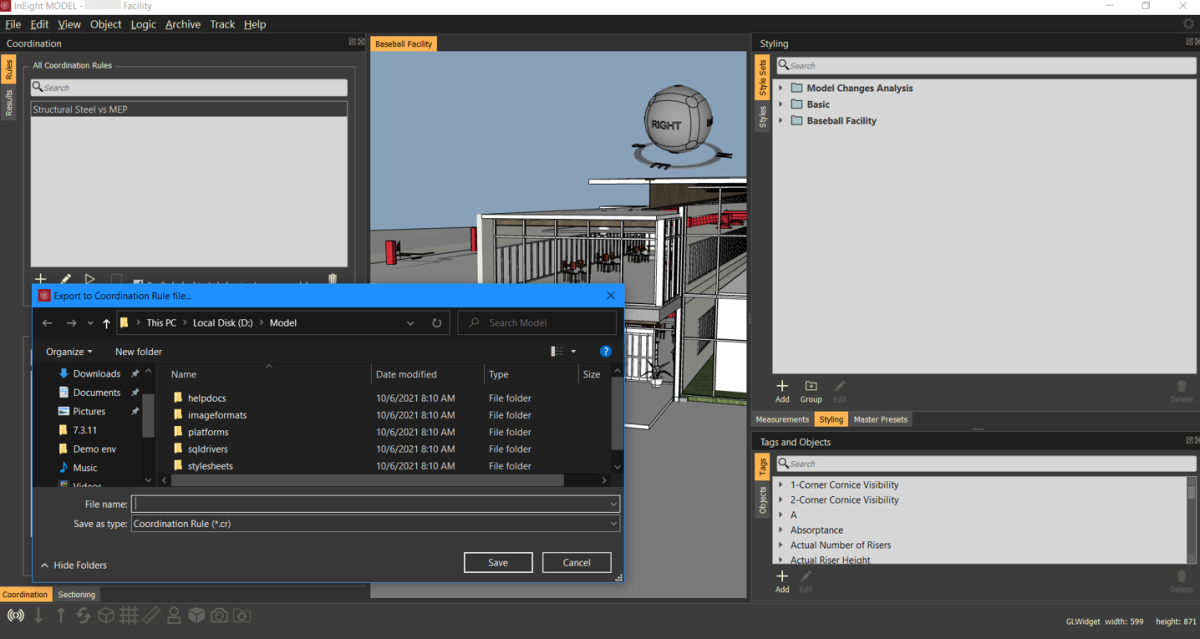
Task: Open the Archive menu
Action: click(x=182, y=24)
